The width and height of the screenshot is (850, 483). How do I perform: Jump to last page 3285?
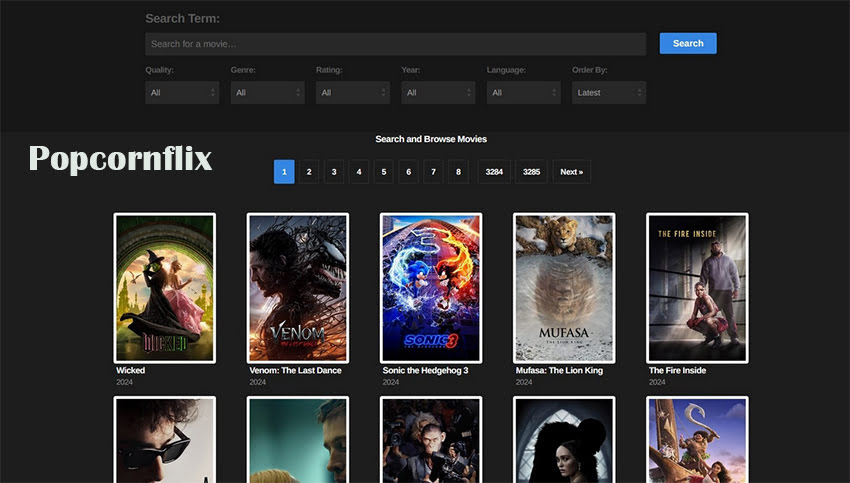point(531,172)
